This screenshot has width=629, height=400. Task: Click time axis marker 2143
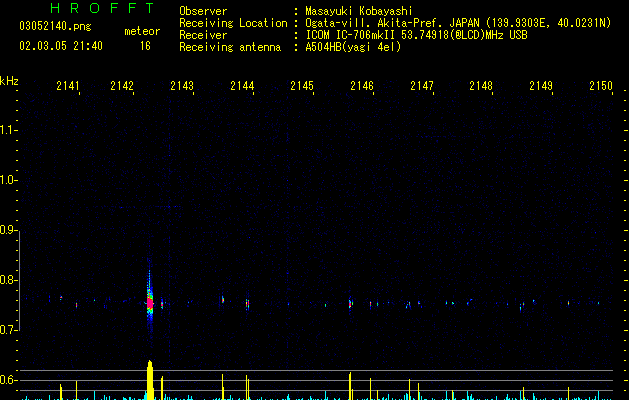point(182,85)
